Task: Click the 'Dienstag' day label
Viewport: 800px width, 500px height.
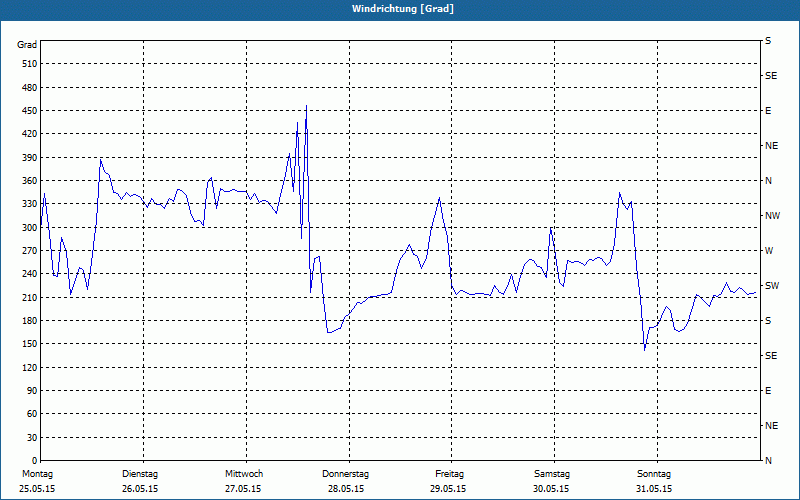Action: (140, 474)
